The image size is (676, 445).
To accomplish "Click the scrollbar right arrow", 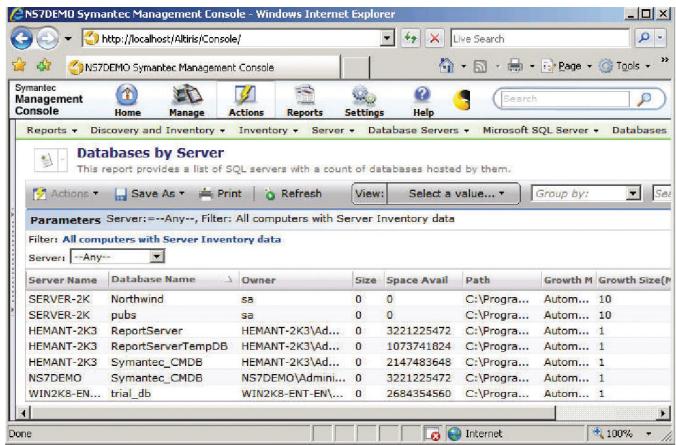I will tap(663, 413).
